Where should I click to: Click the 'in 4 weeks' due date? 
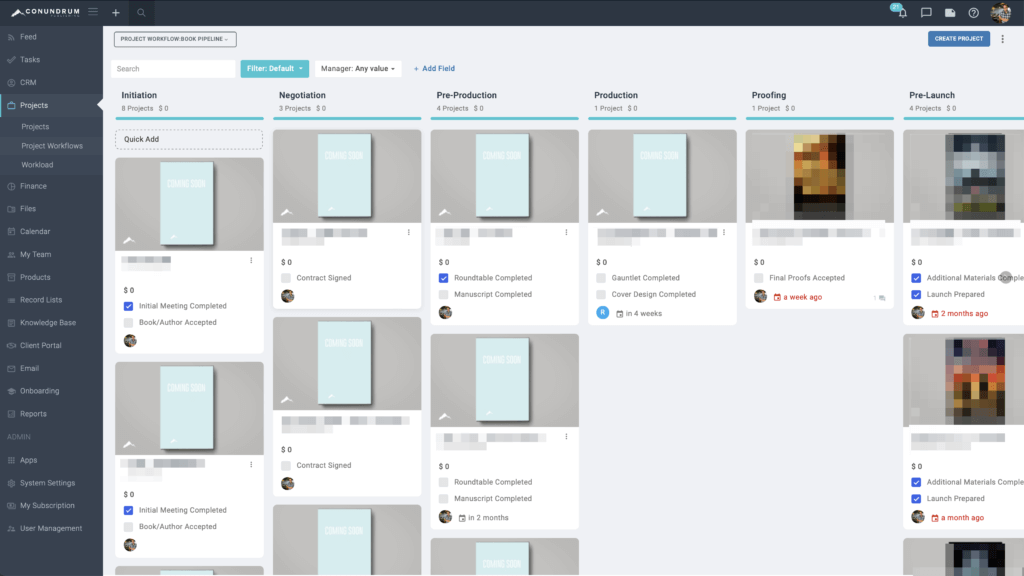tap(639, 313)
